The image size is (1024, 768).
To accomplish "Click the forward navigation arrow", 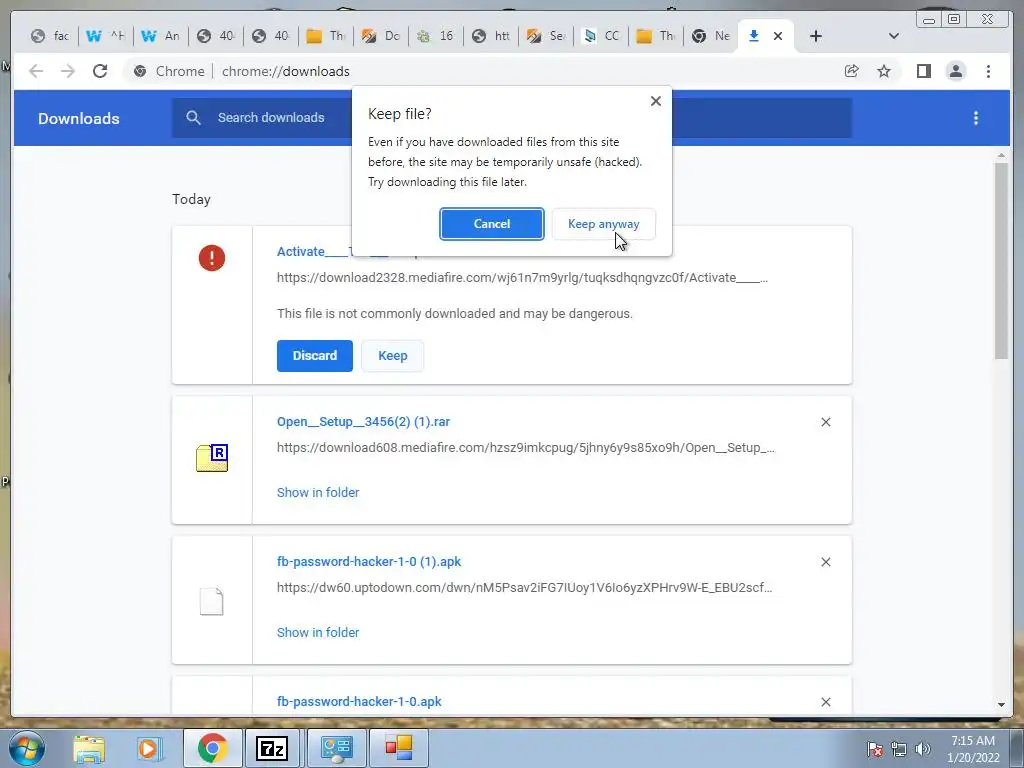I will click(x=68, y=71).
